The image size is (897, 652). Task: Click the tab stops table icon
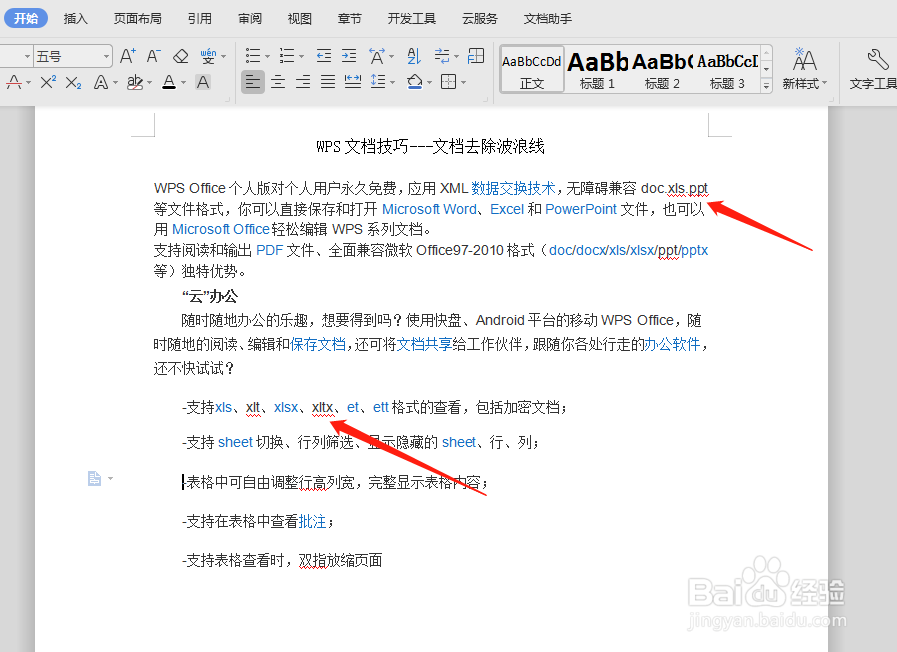(x=476, y=55)
